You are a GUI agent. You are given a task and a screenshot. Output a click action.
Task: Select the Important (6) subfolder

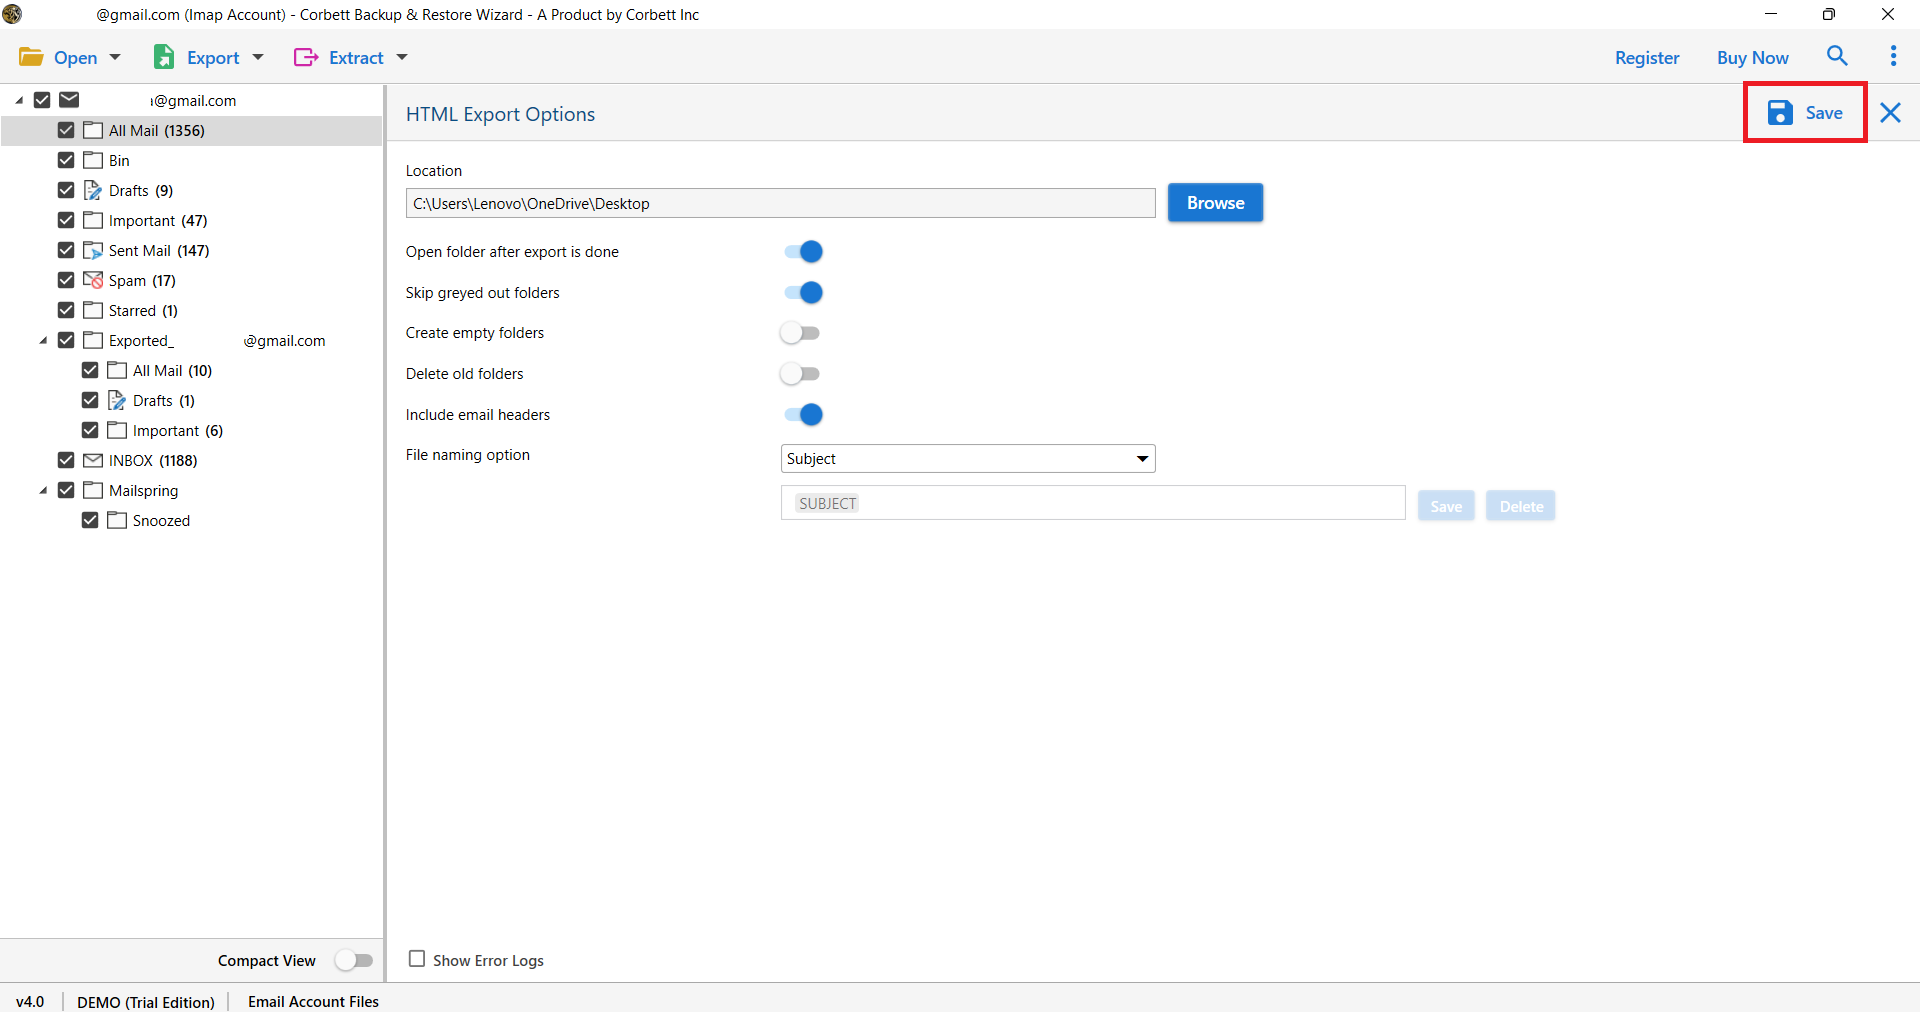click(178, 430)
